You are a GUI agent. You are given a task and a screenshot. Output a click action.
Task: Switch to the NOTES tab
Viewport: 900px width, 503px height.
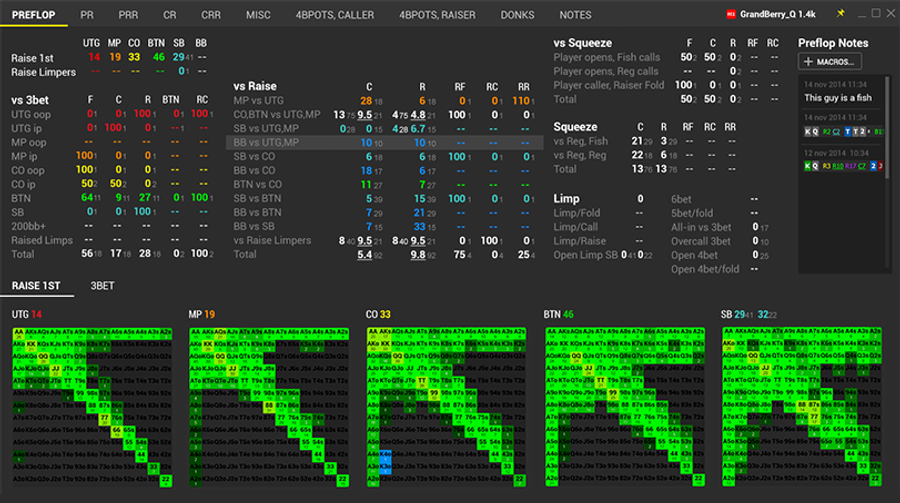point(575,15)
